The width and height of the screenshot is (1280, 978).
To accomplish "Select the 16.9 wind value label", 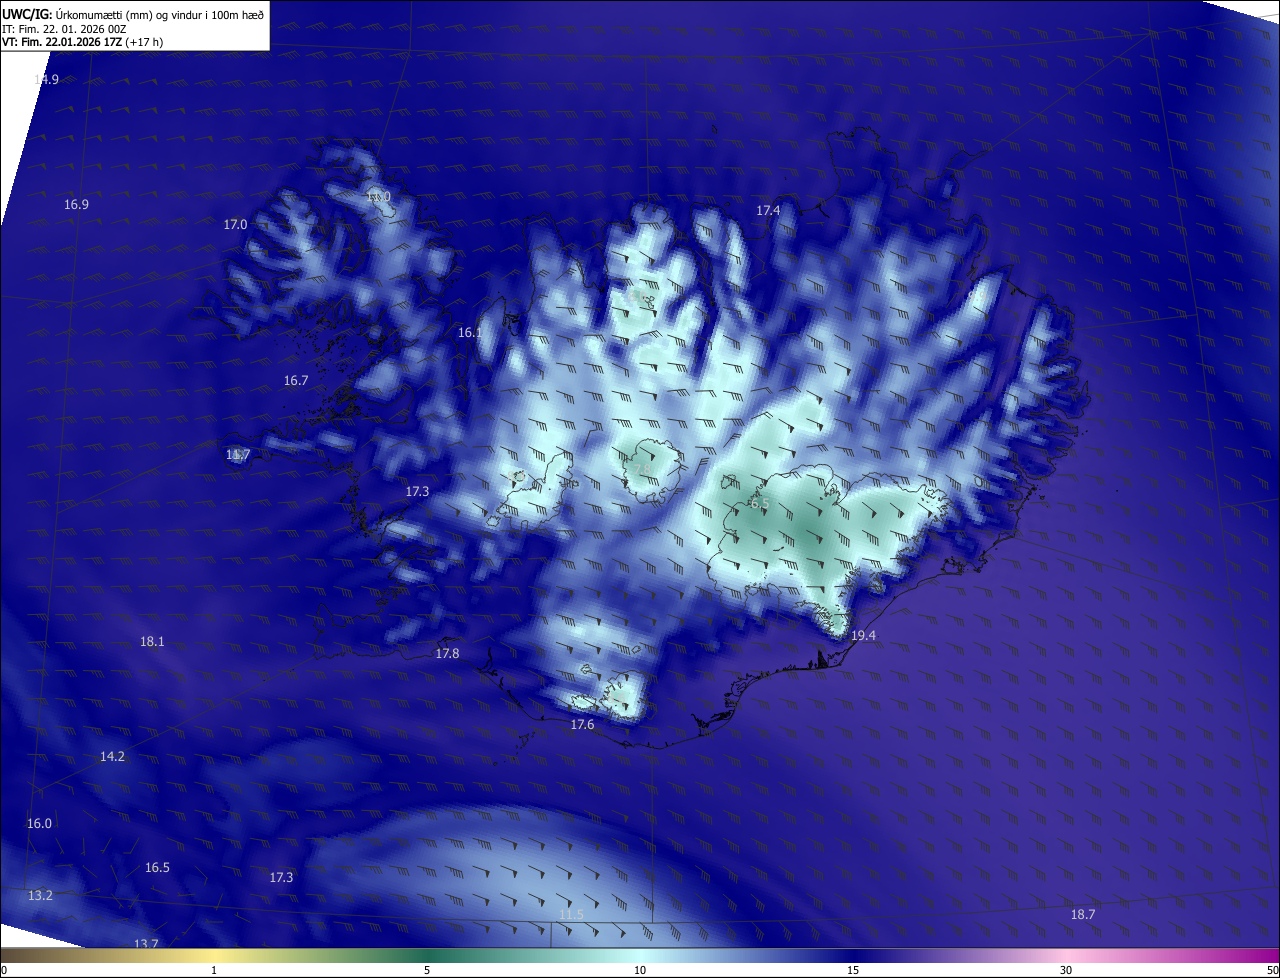I will pyautogui.click(x=76, y=204).
